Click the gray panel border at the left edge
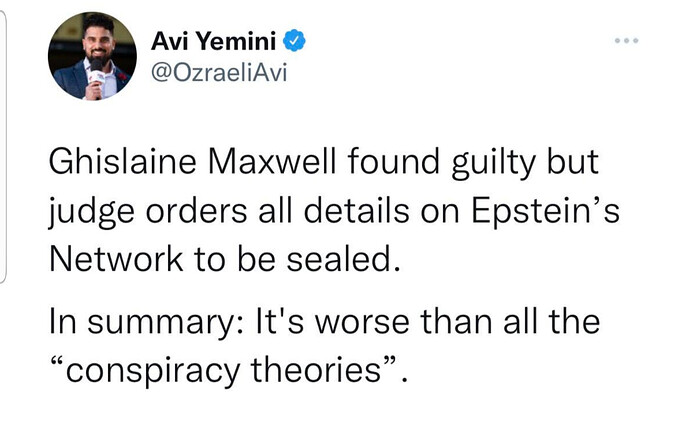Screen dimensions: 690x430 [4, 147]
